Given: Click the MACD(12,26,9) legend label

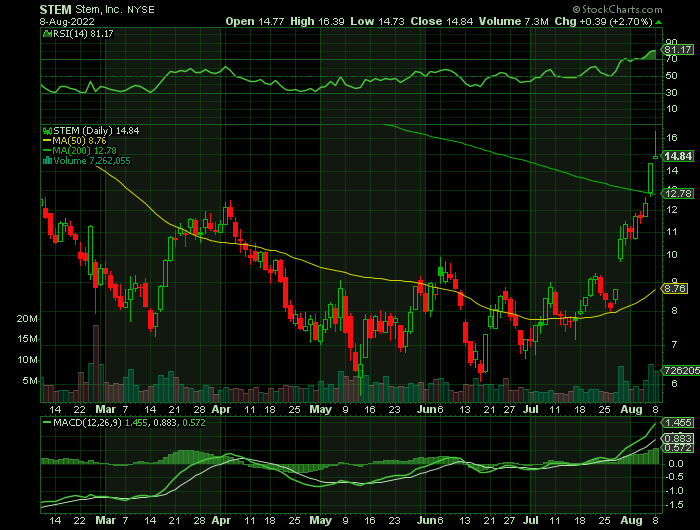Looking at the screenshot, I should 87,422.
